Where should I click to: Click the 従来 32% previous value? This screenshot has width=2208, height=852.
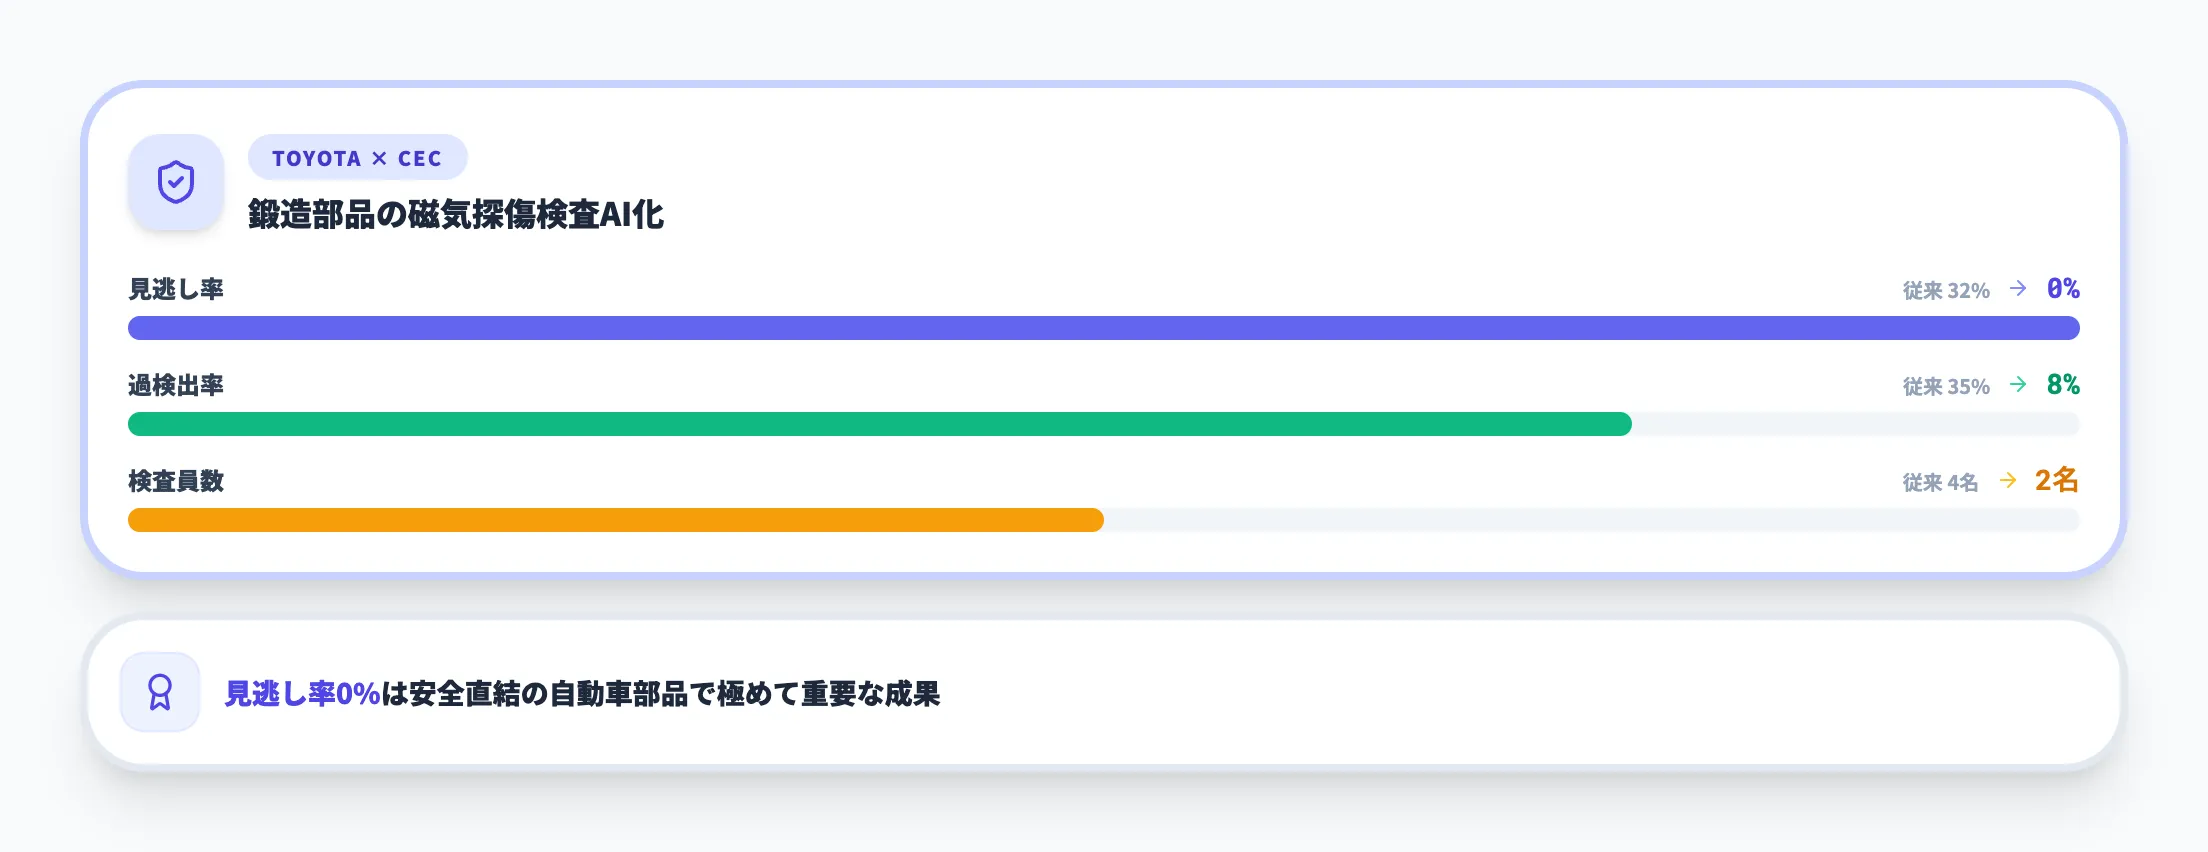(x=1946, y=290)
